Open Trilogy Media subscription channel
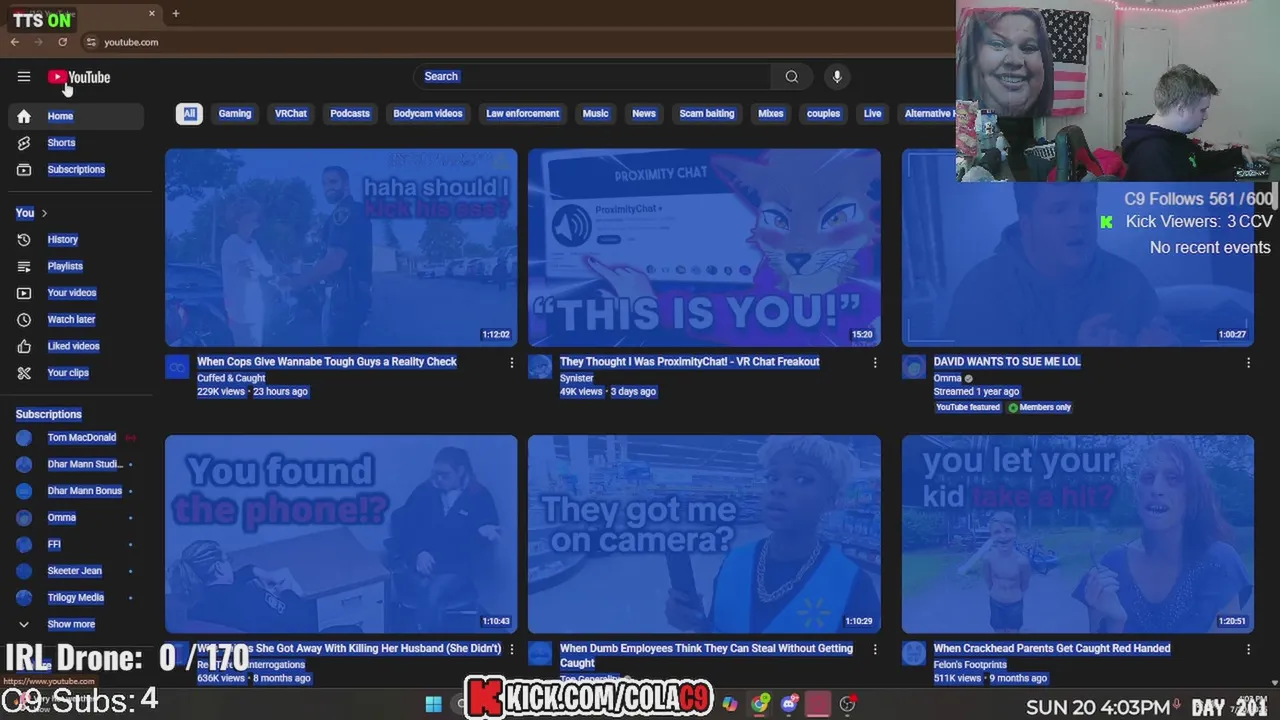 (76, 598)
